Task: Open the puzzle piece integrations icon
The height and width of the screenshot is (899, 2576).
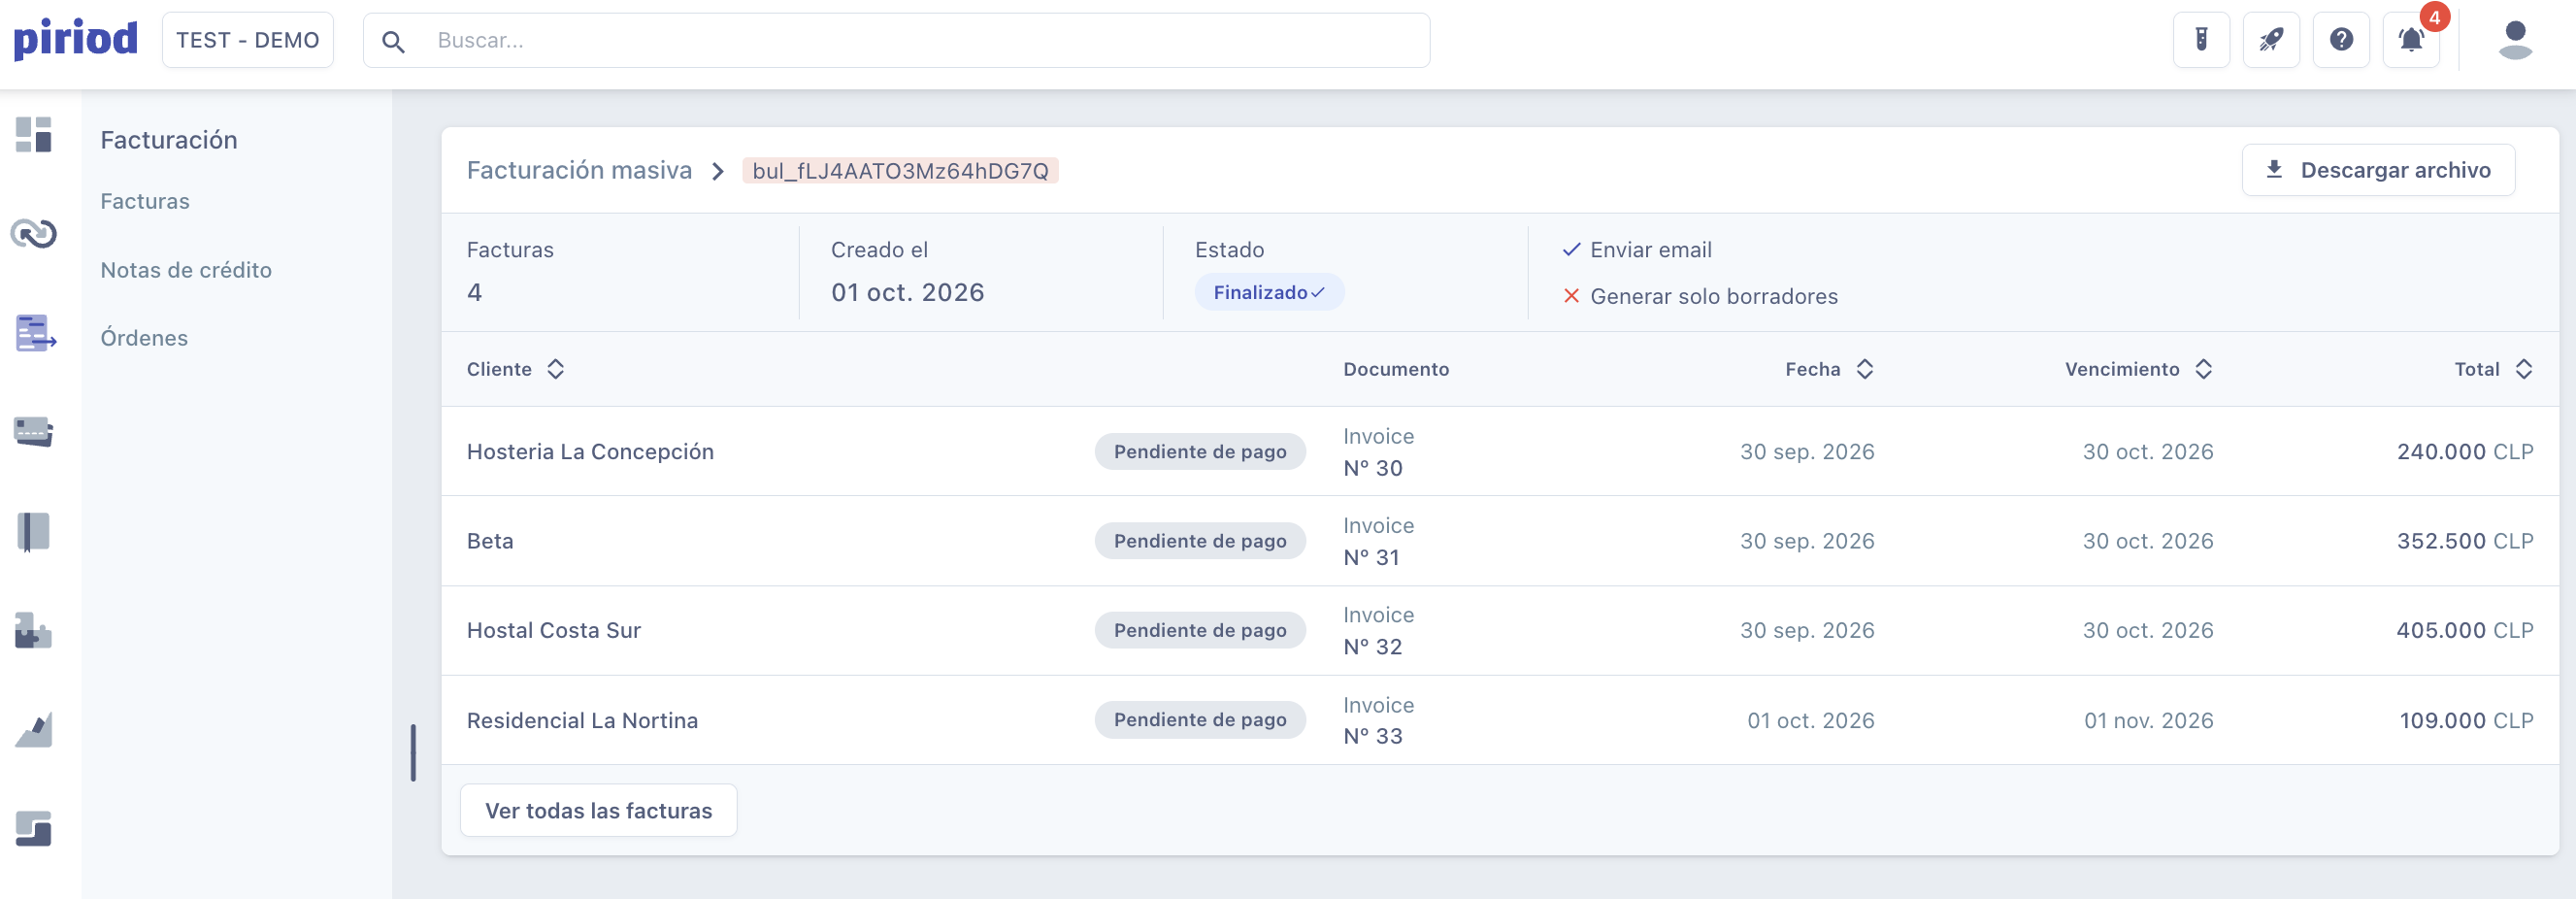Action: (x=33, y=630)
